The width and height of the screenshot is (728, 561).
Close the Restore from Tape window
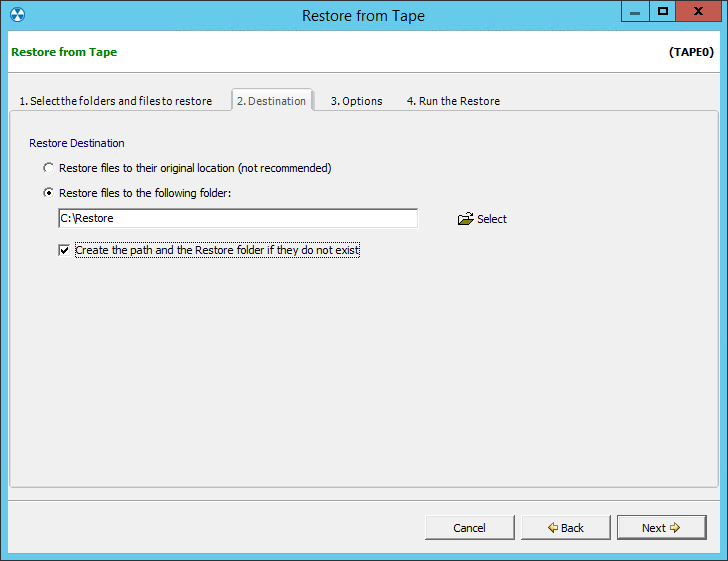(x=698, y=12)
